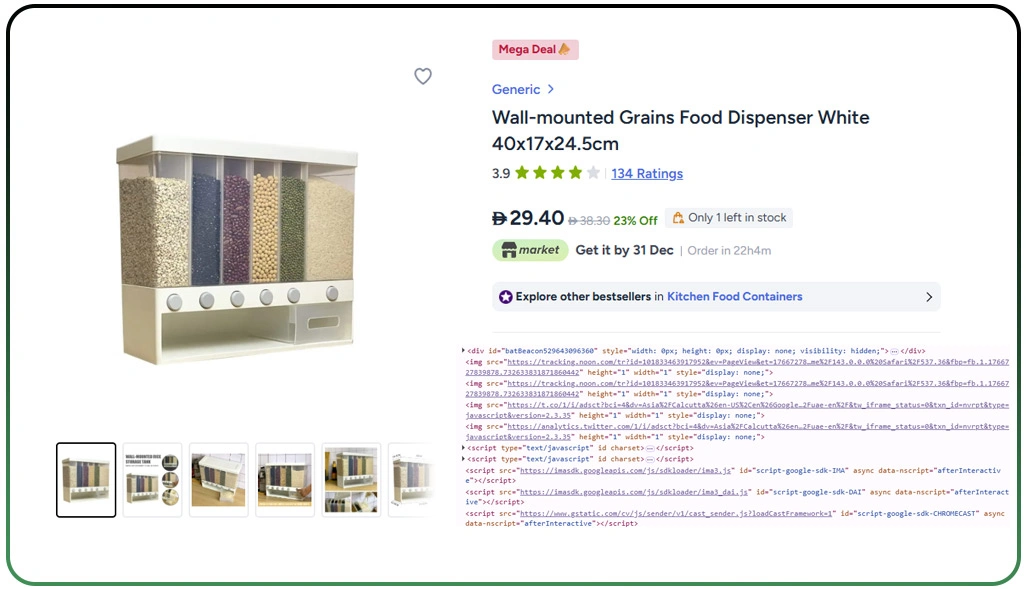Click the imasdk.googleapis.com ima3.js URL
1026x589 pixels.
click(x=590, y=470)
